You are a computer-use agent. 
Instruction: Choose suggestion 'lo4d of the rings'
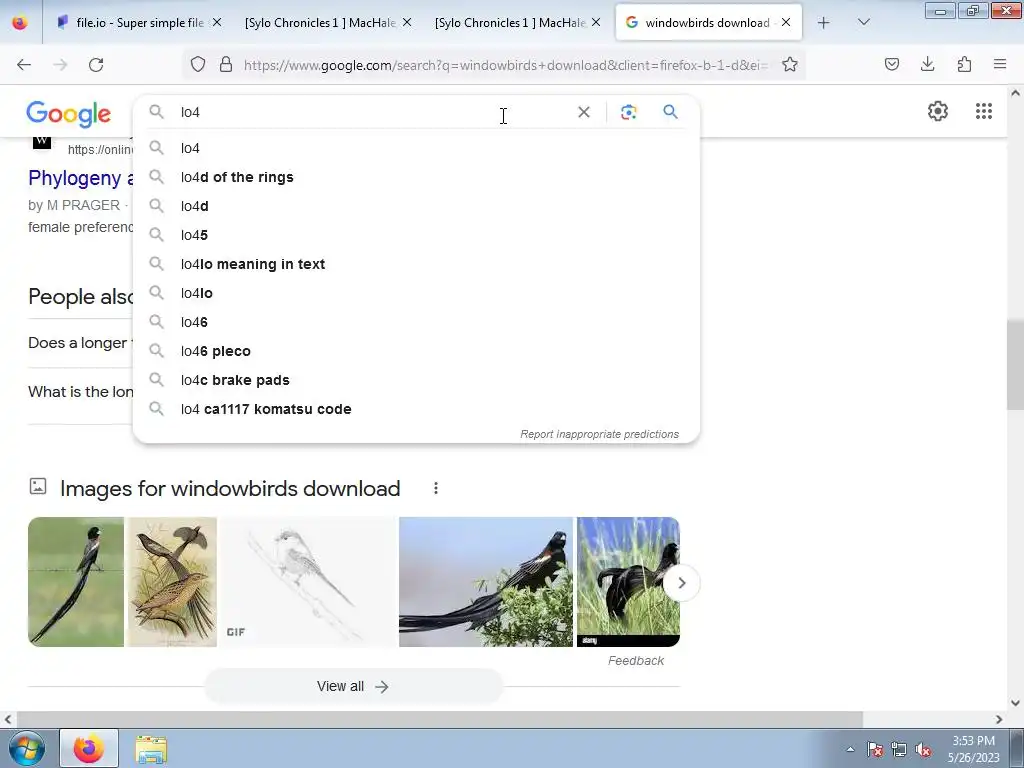416,177
